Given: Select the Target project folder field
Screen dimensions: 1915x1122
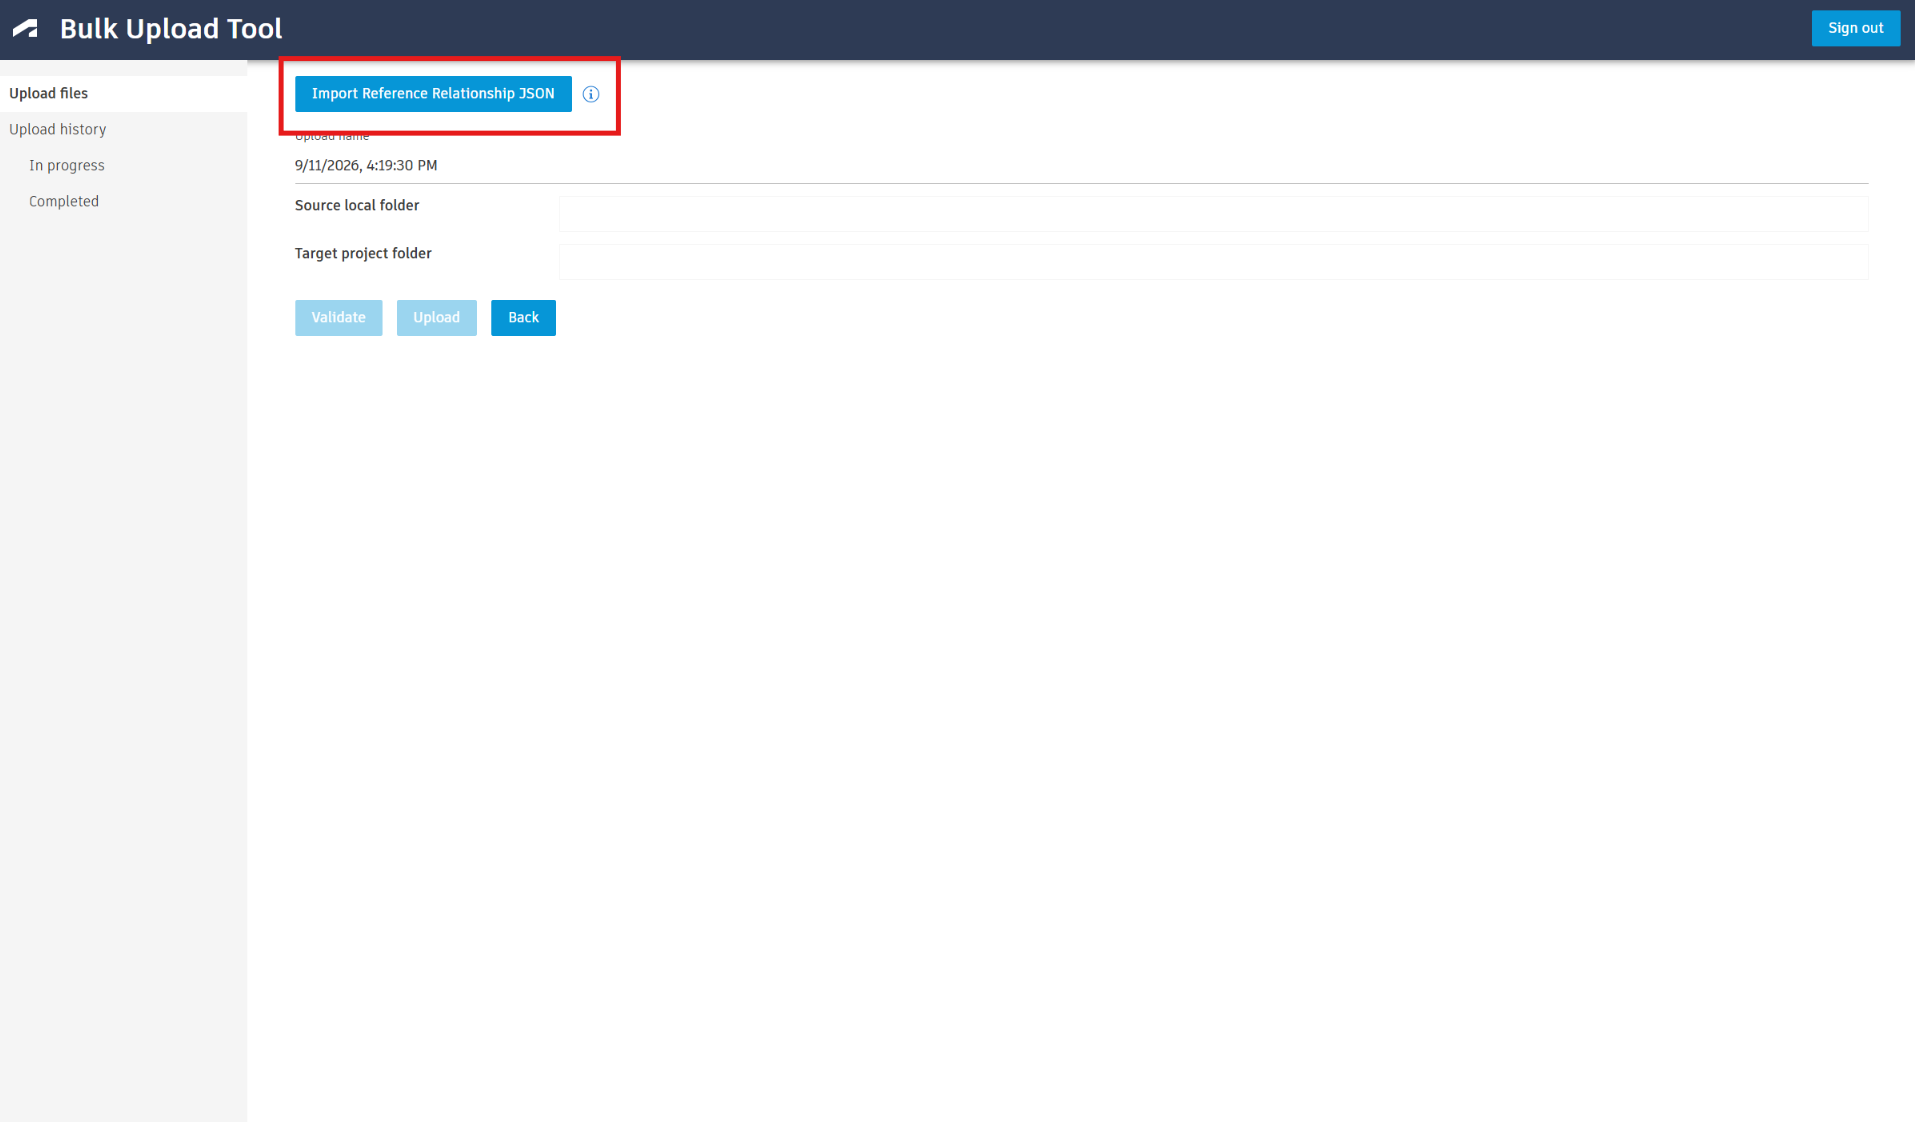Looking at the screenshot, I should pyautogui.click(x=1213, y=262).
